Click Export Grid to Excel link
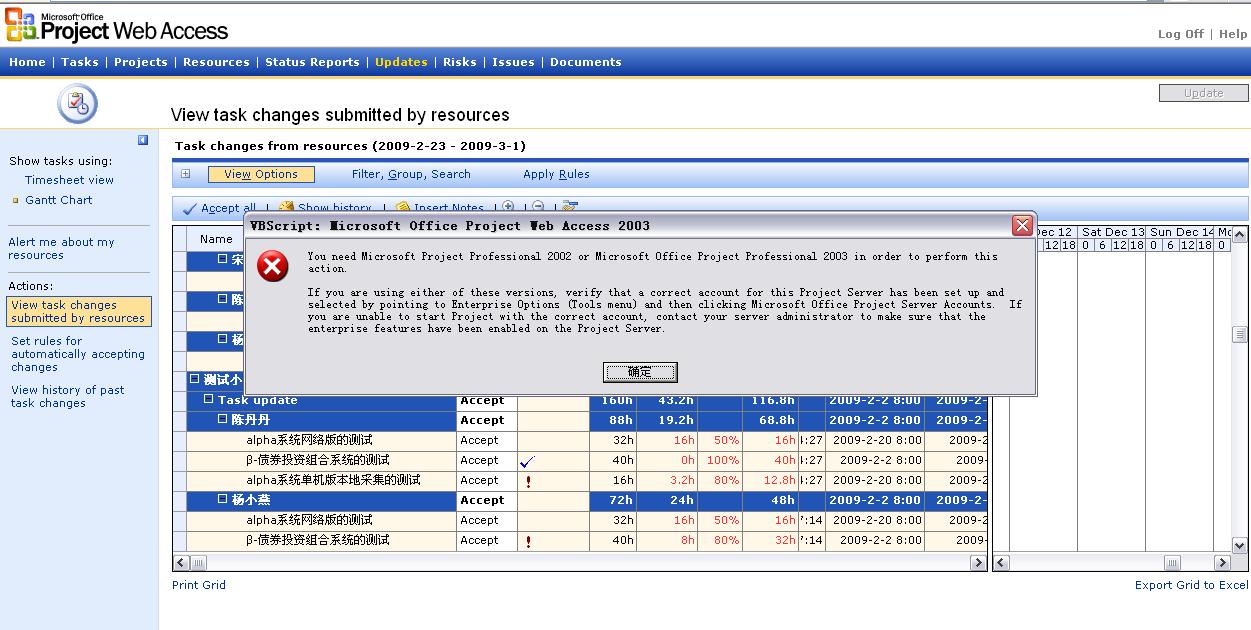The height and width of the screenshot is (630, 1251). [x=1191, y=585]
